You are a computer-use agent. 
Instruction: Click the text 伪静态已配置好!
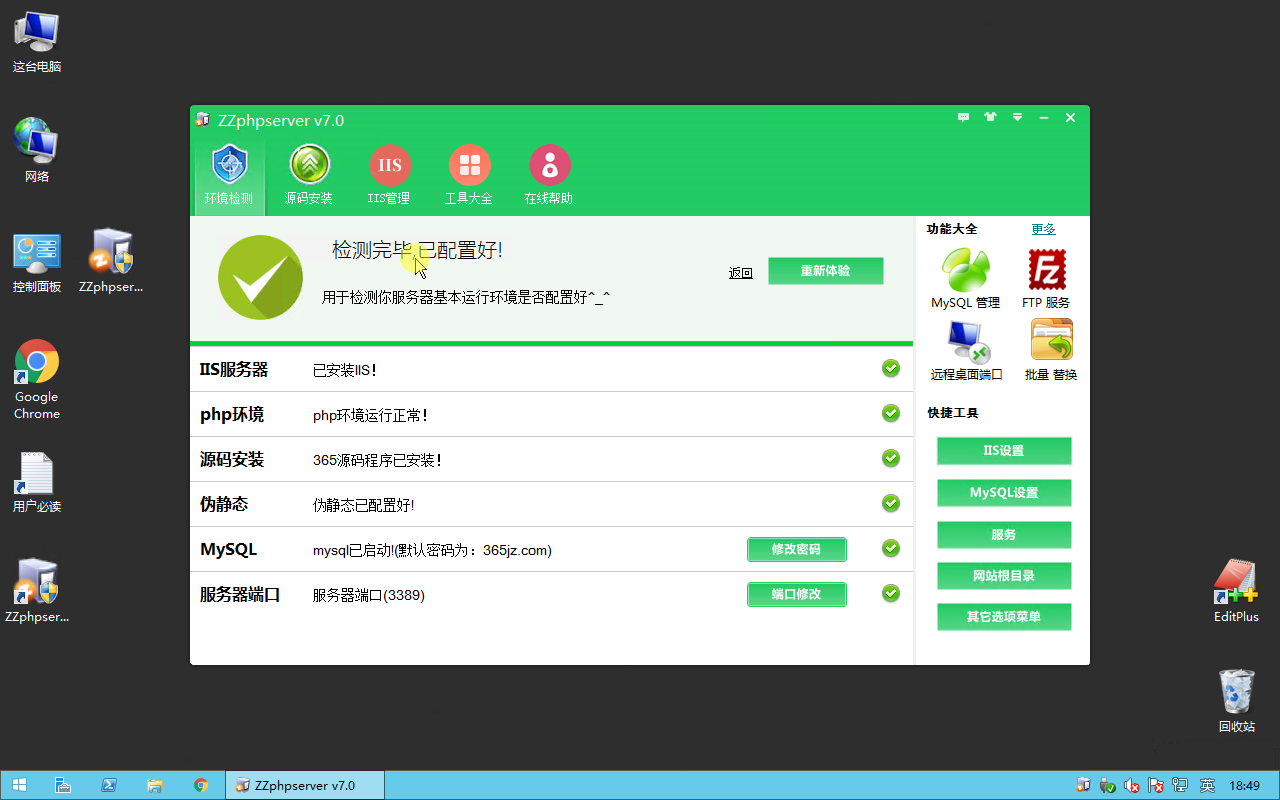pos(364,505)
